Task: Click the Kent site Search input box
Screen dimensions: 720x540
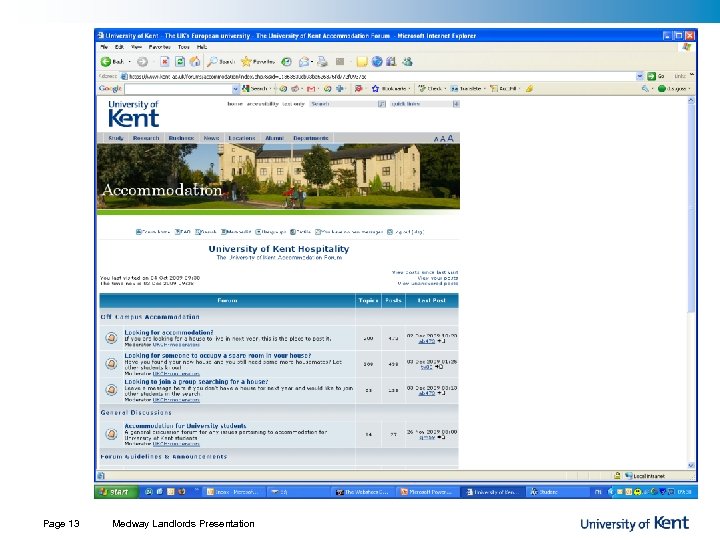Action: tap(343, 104)
